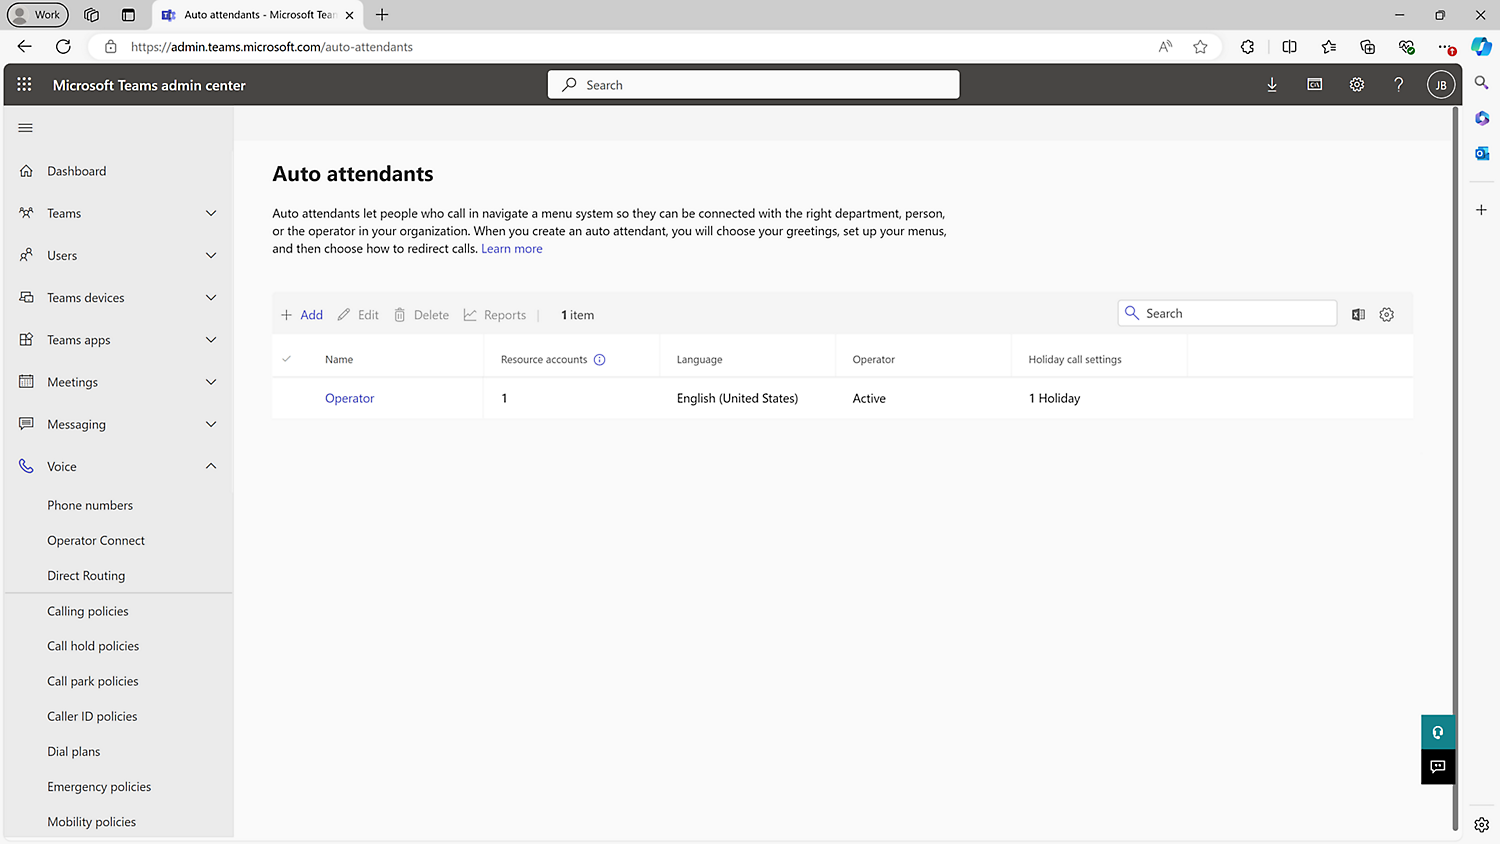Click the Reports toolbar button
Image resolution: width=1500 pixels, height=844 pixels.
[x=495, y=315]
